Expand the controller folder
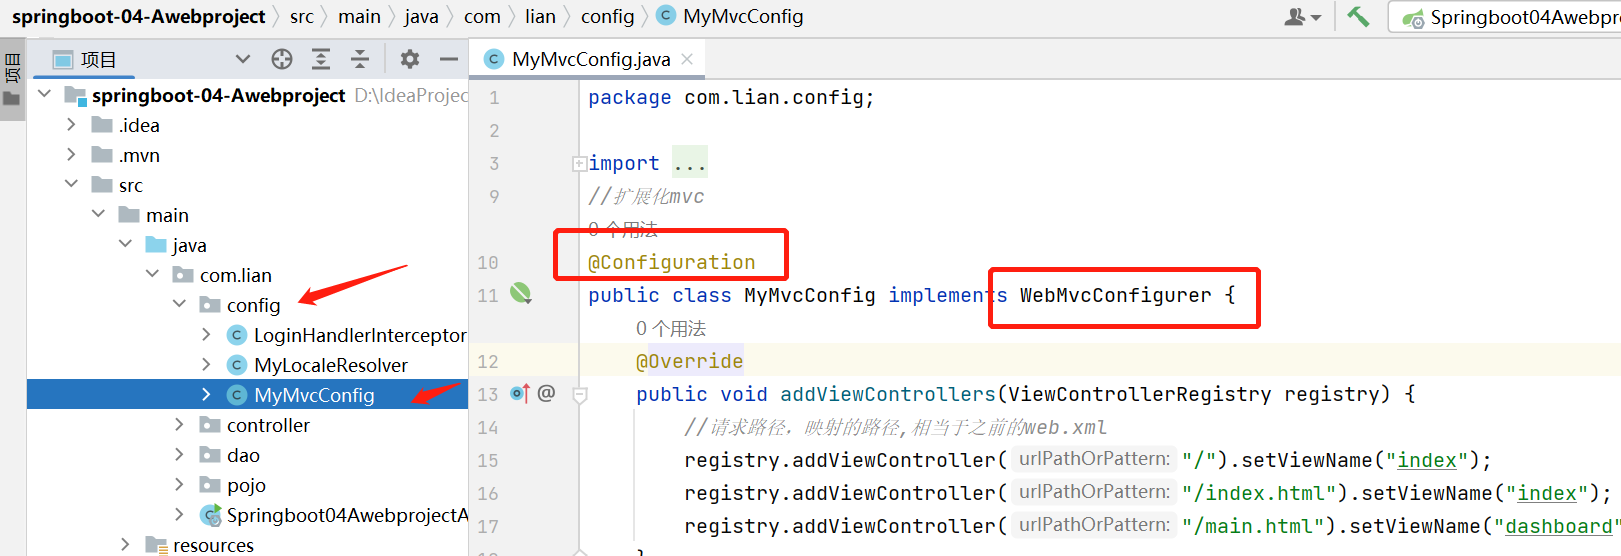The image size is (1621, 556). 180,425
